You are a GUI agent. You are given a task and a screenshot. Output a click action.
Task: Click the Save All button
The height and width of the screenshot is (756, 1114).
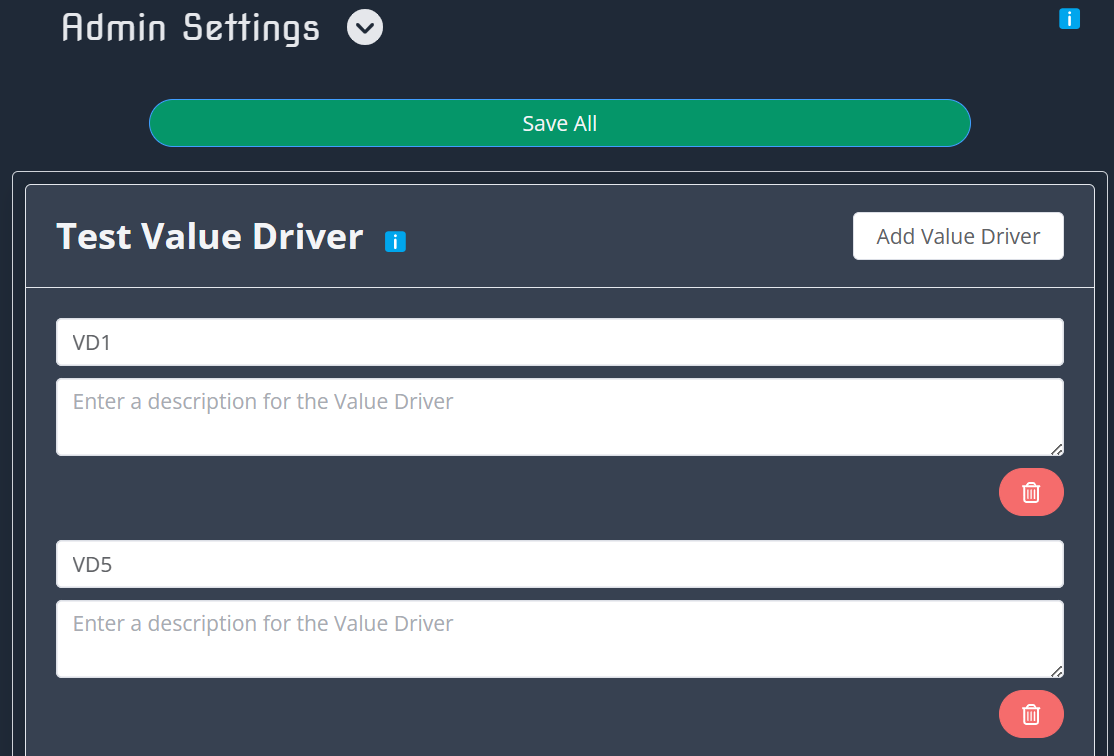point(559,122)
